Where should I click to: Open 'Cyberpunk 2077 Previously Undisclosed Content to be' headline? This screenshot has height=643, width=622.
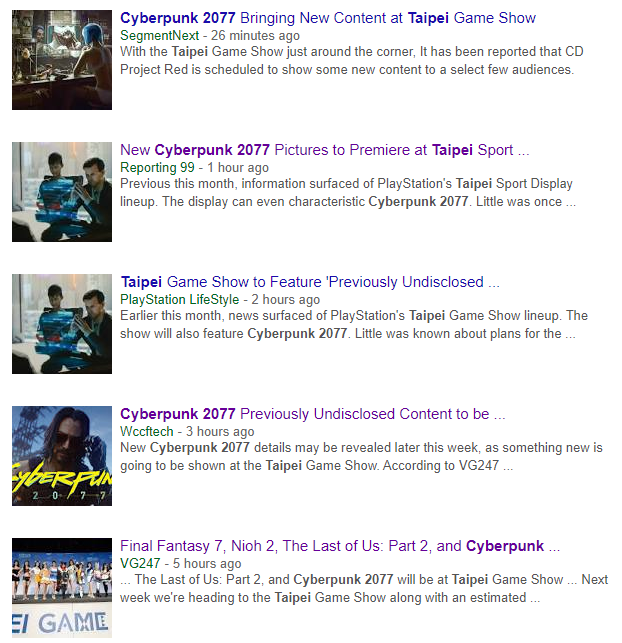point(312,414)
